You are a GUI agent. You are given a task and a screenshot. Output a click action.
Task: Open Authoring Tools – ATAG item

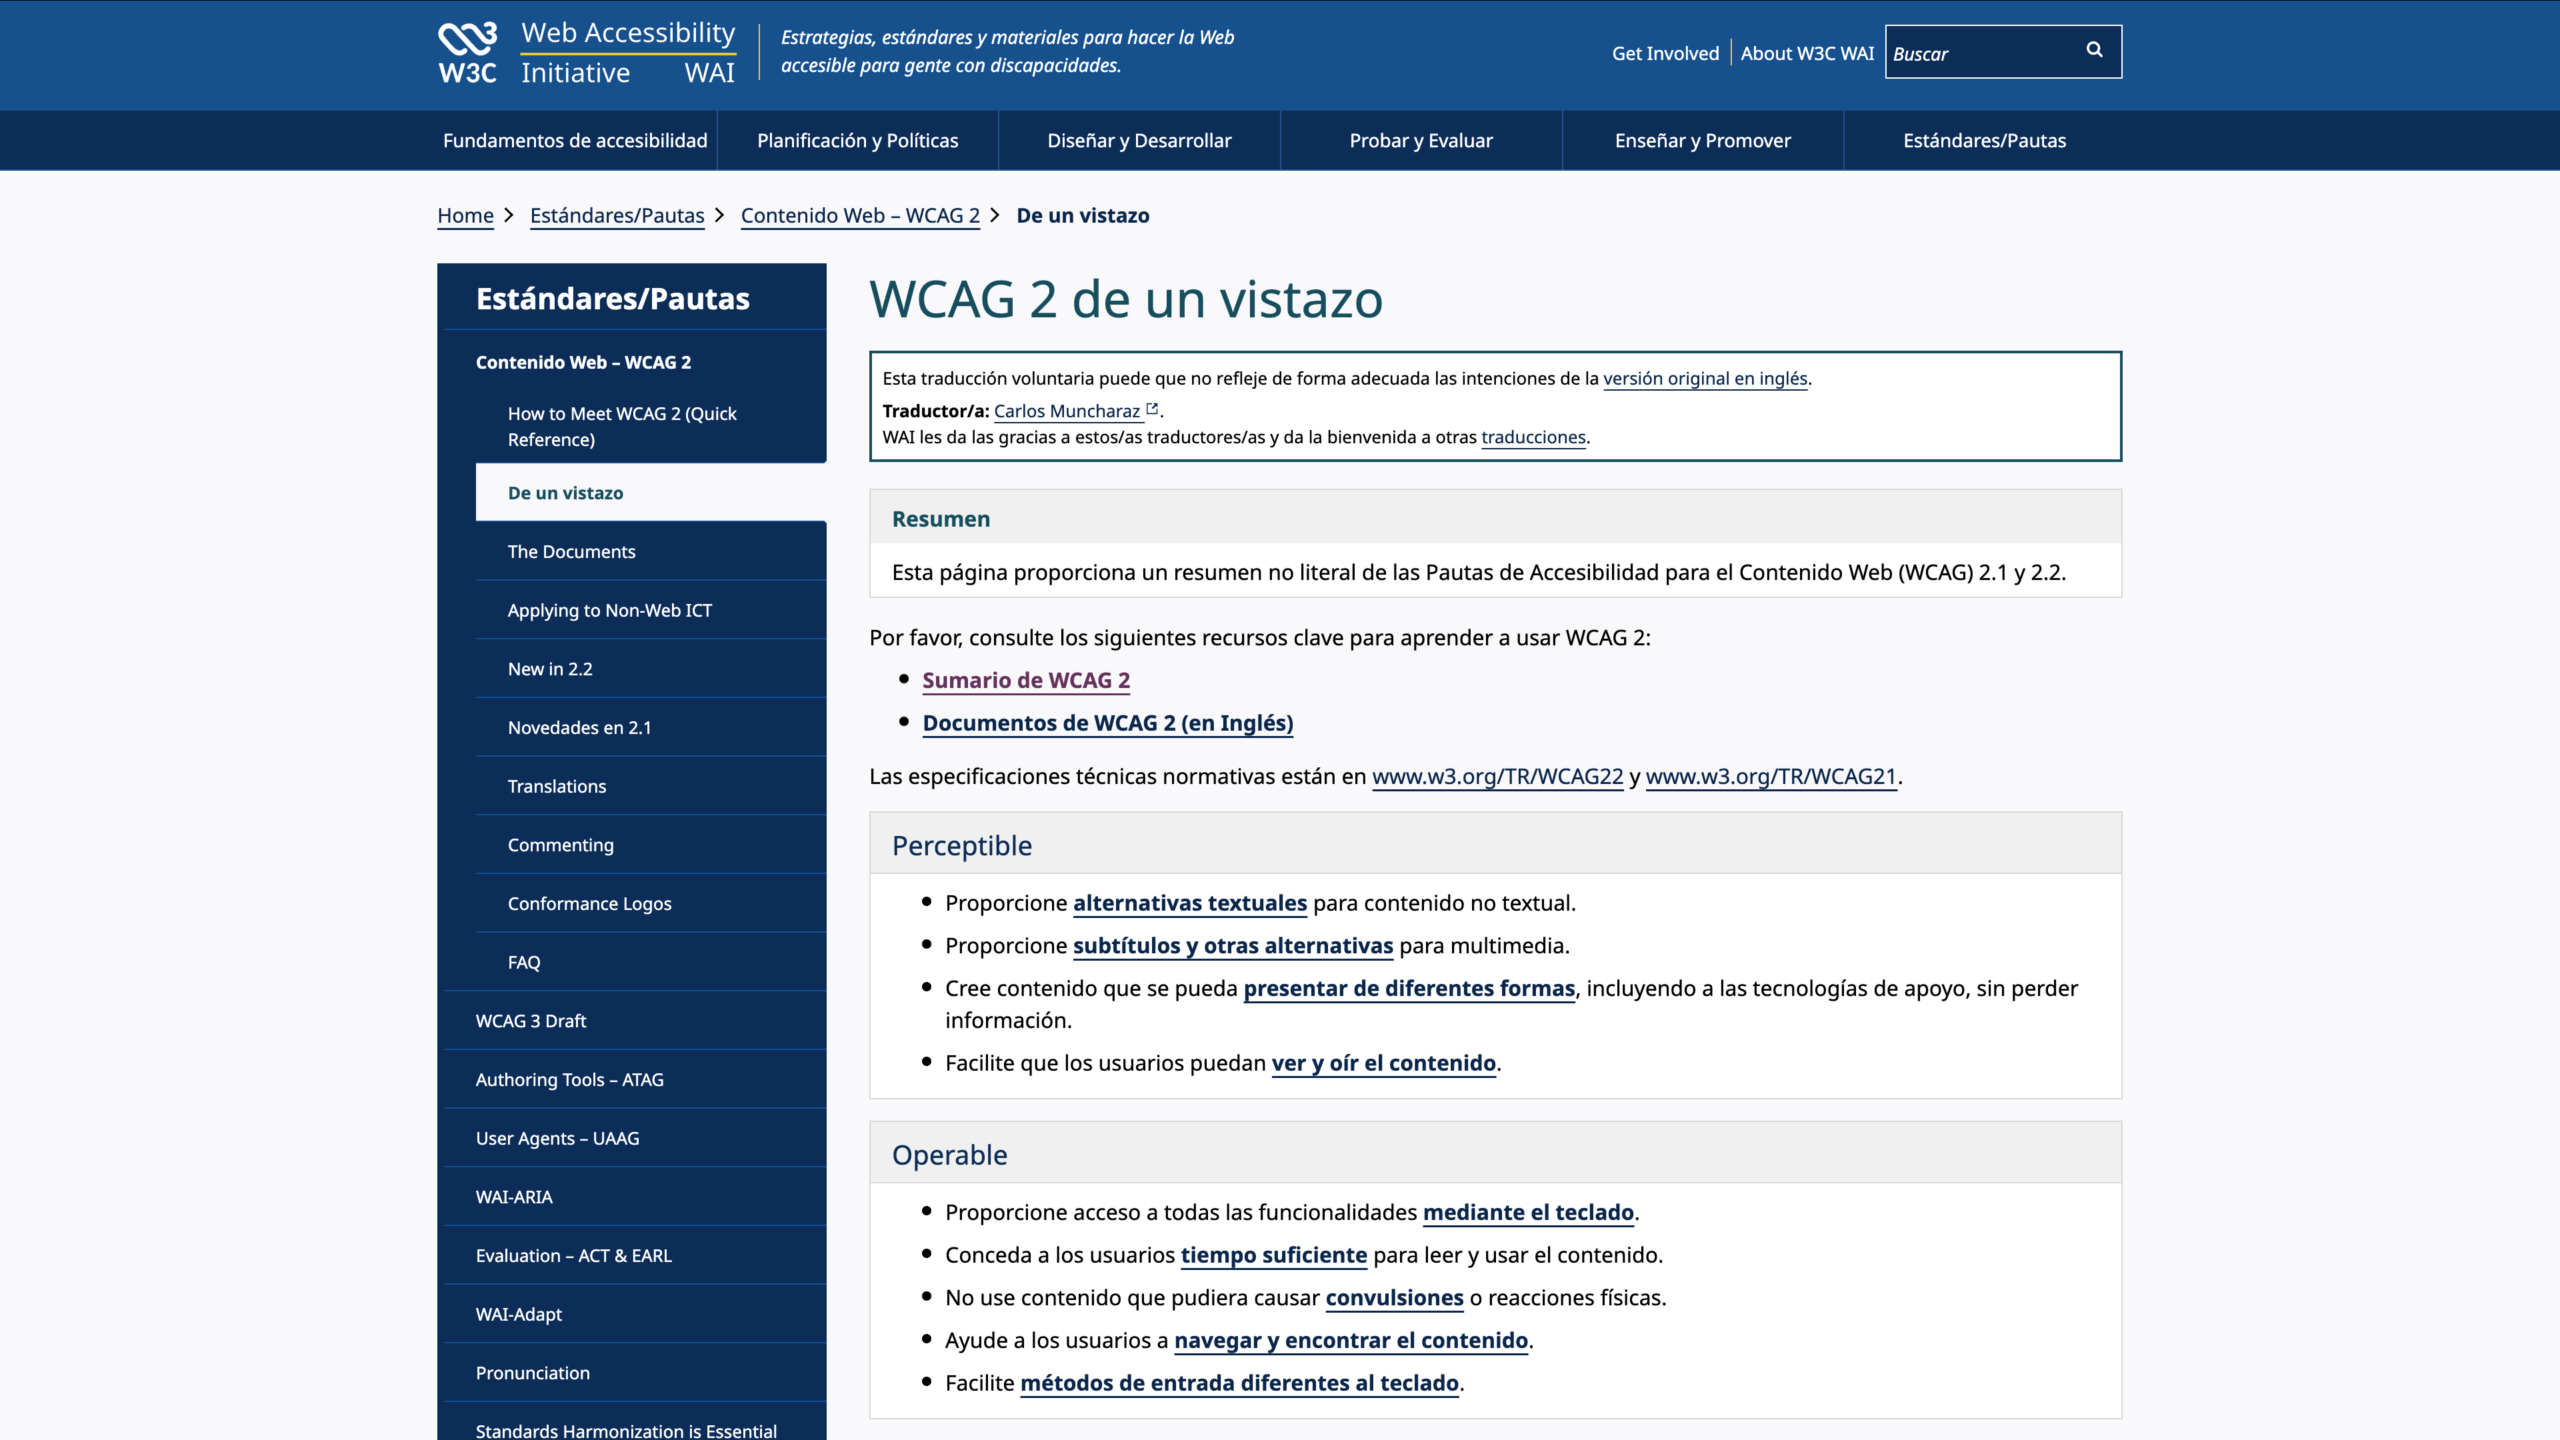[x=634, y=1079]
